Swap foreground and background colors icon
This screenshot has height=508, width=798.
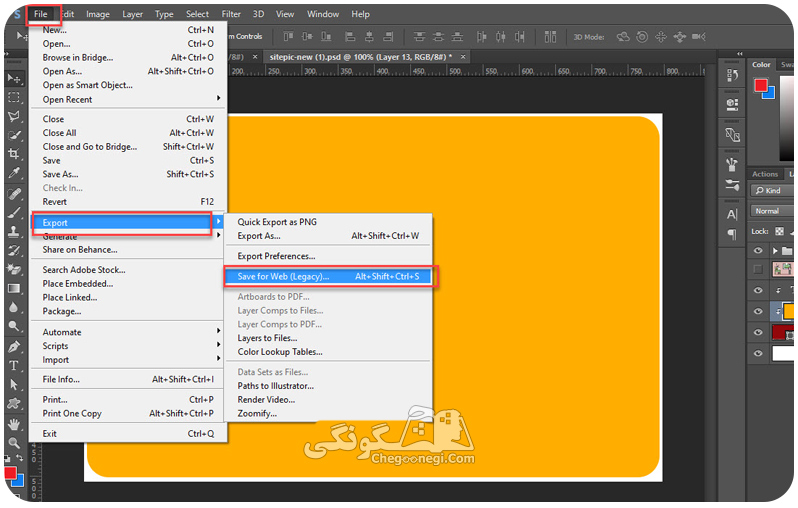[19, 458]
